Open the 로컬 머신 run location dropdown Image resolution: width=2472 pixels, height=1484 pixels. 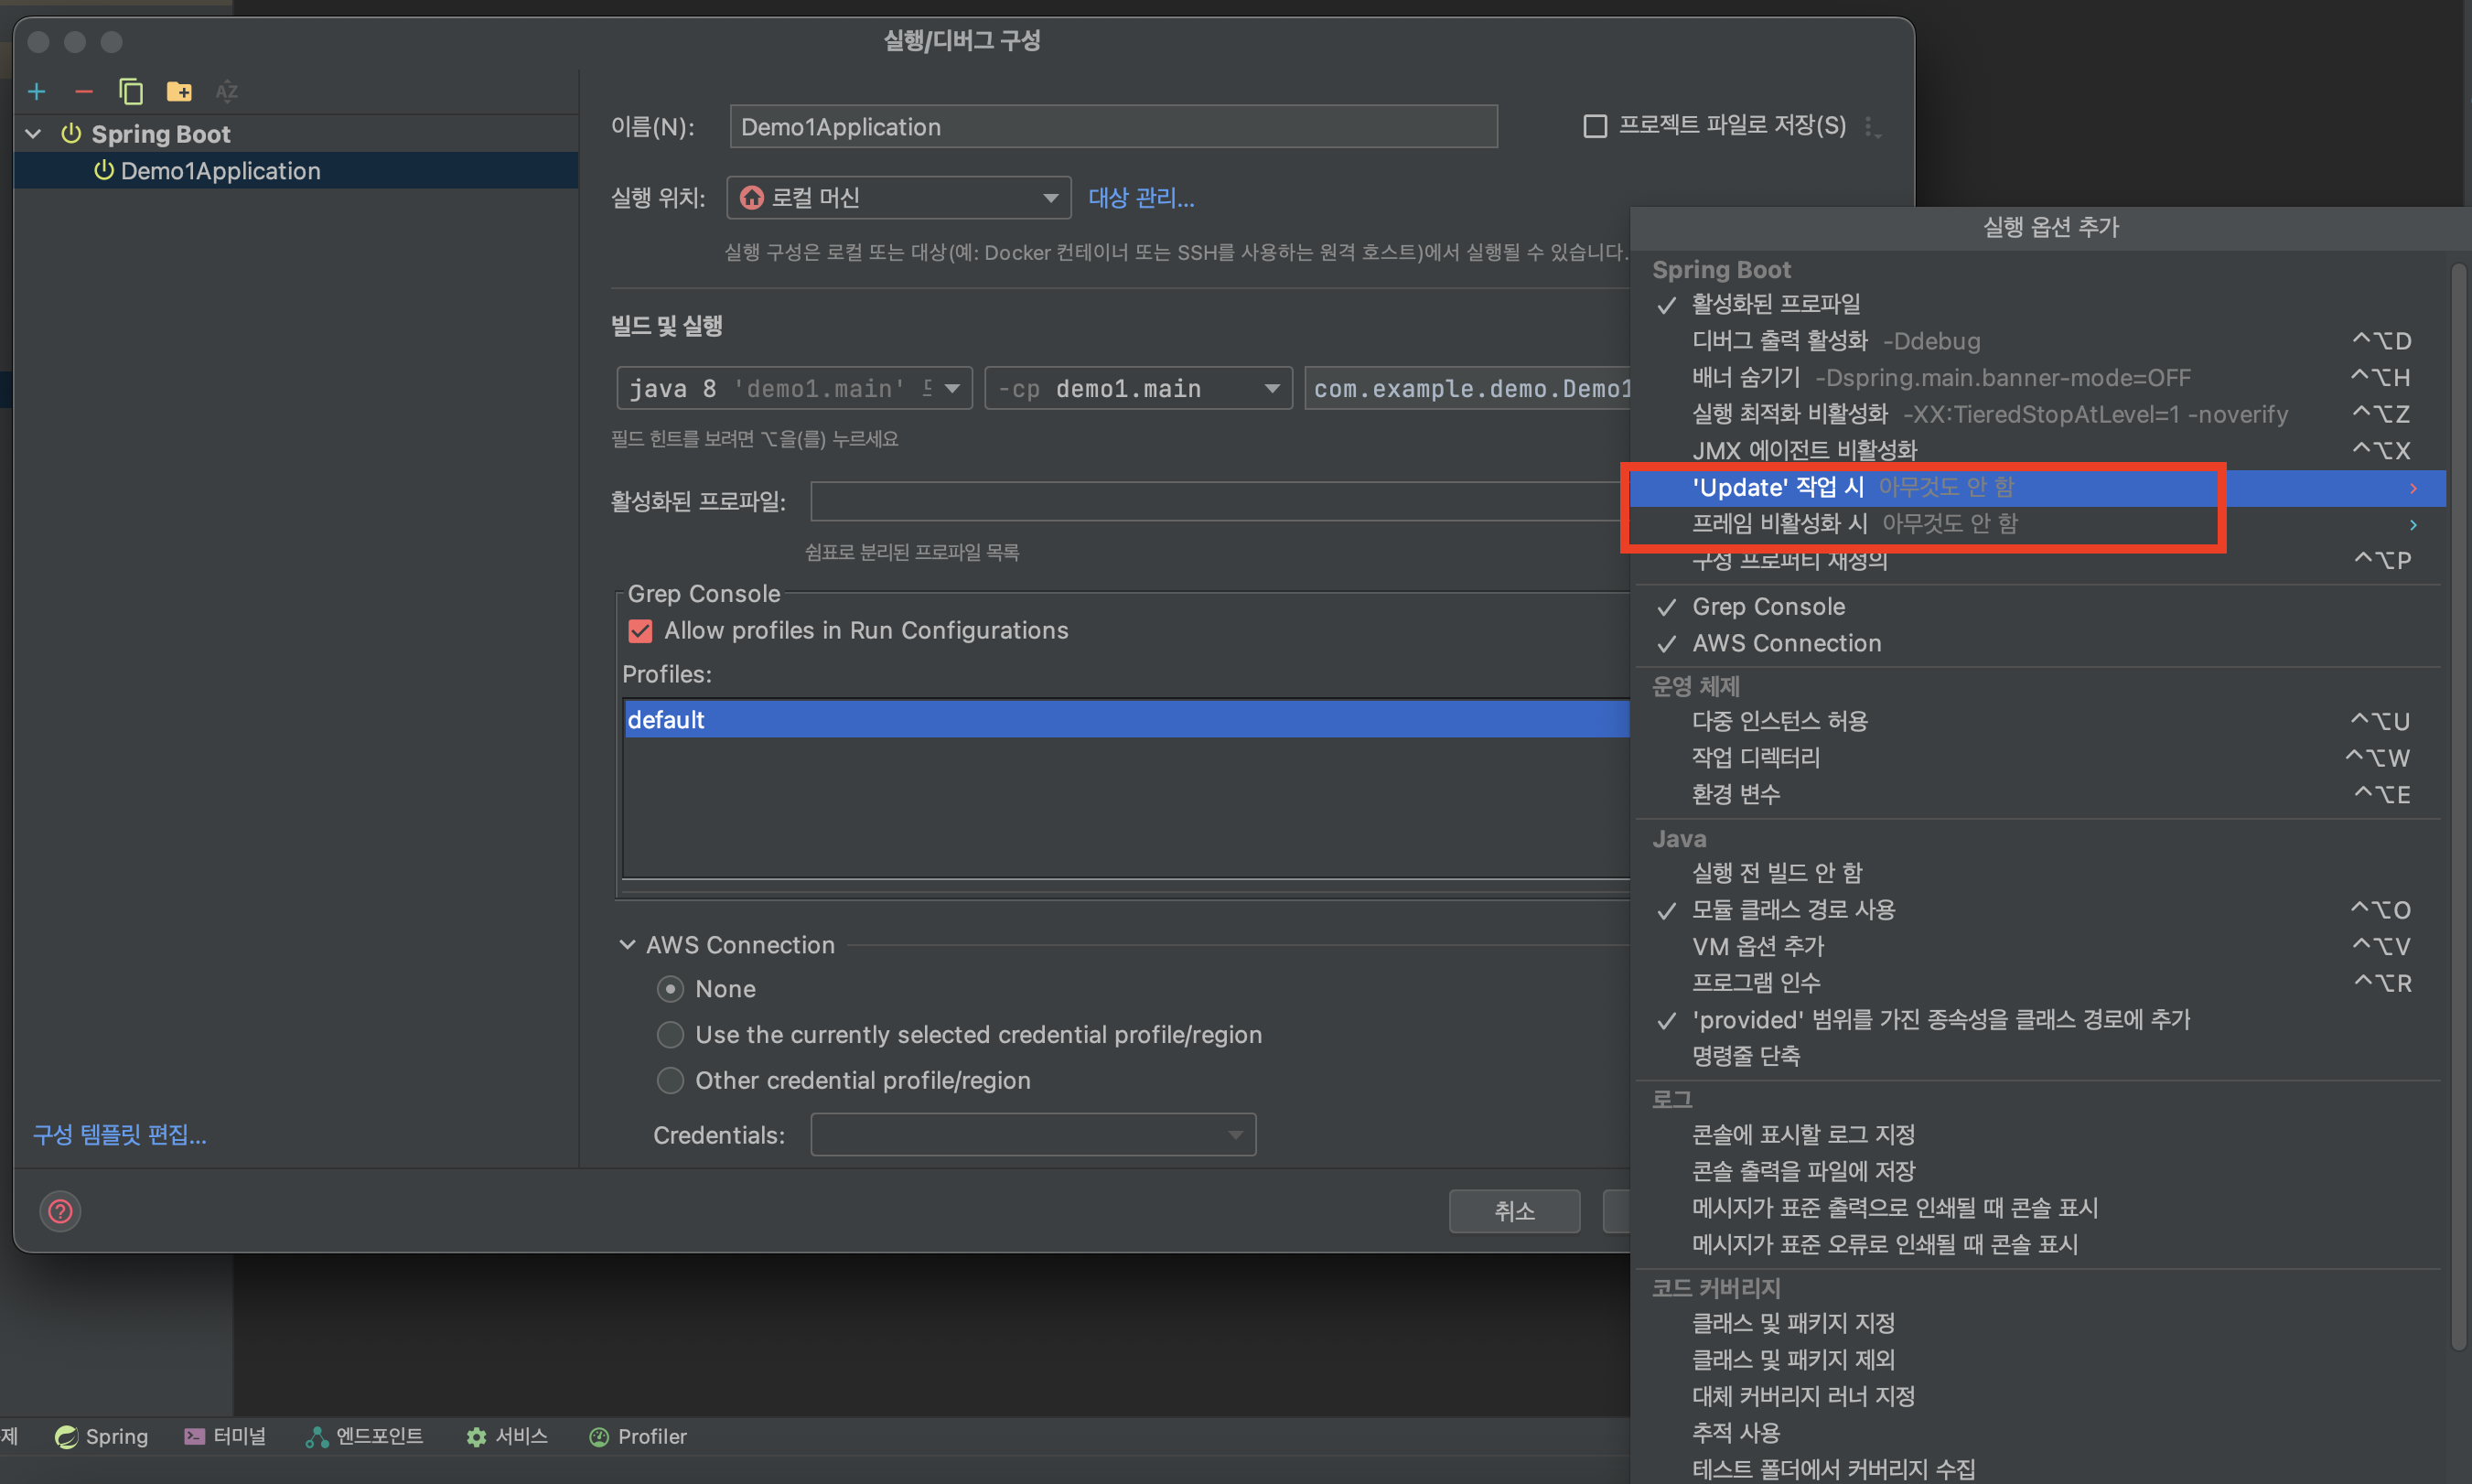(898, 198)
